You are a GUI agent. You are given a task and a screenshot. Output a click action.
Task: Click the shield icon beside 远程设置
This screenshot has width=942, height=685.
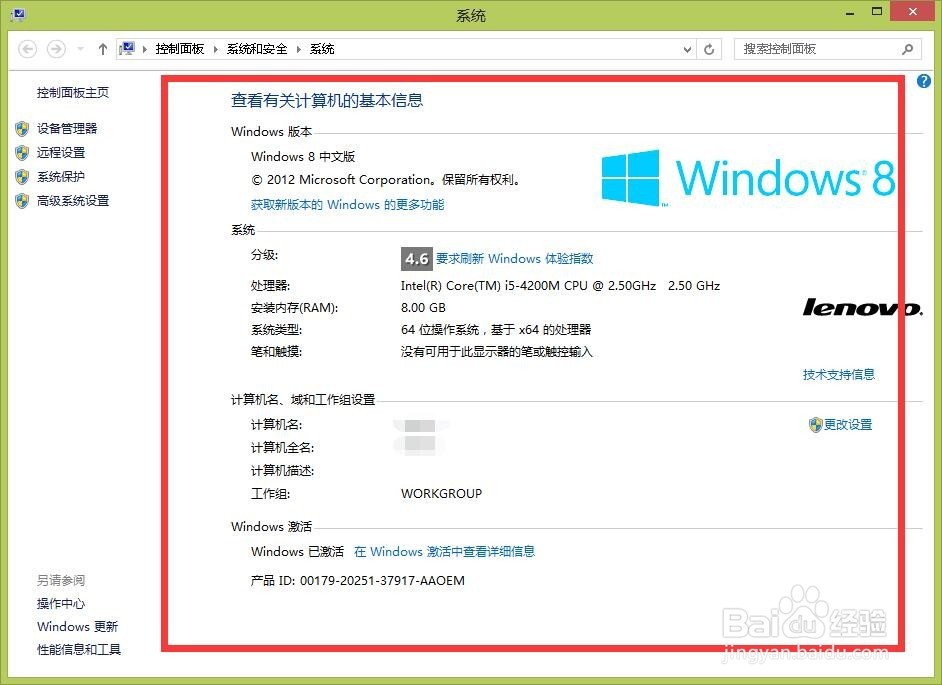click(x=22, y=153)
